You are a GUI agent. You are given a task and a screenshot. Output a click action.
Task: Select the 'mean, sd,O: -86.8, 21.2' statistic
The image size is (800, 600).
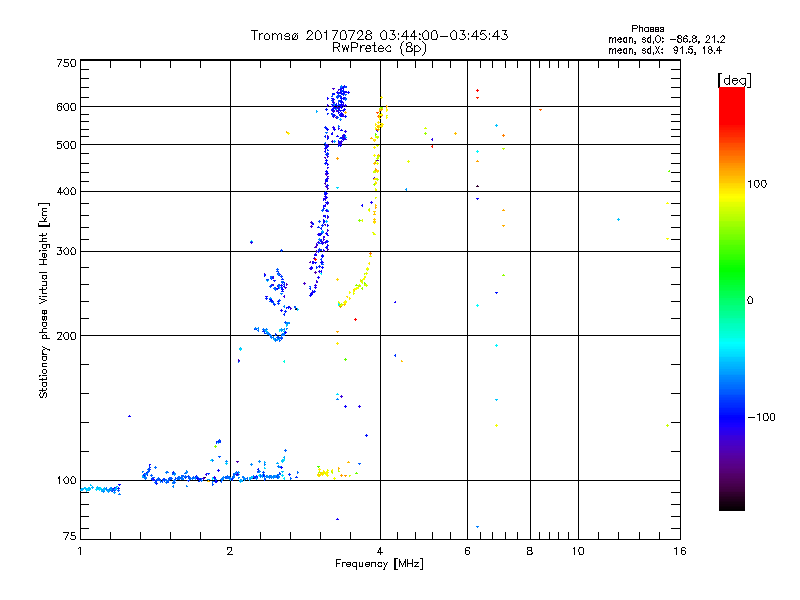point(666,39)
